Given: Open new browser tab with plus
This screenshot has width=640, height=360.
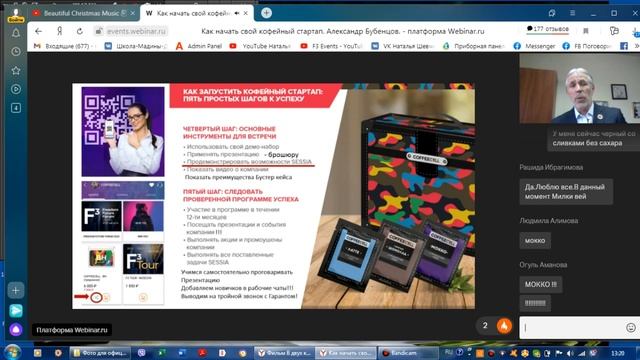Looking at the screenshot, I should click(266, 13).
